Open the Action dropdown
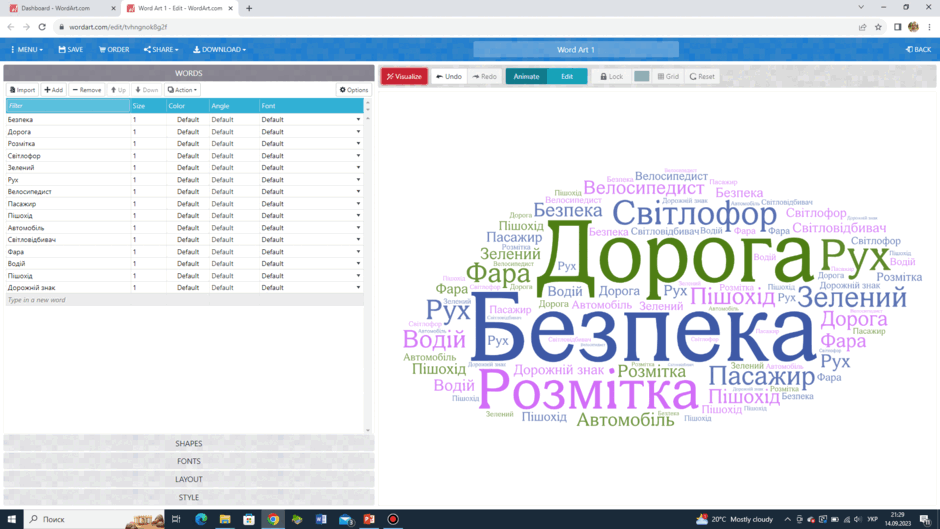Viewport: 940px width, 529px height. point(182,89)
